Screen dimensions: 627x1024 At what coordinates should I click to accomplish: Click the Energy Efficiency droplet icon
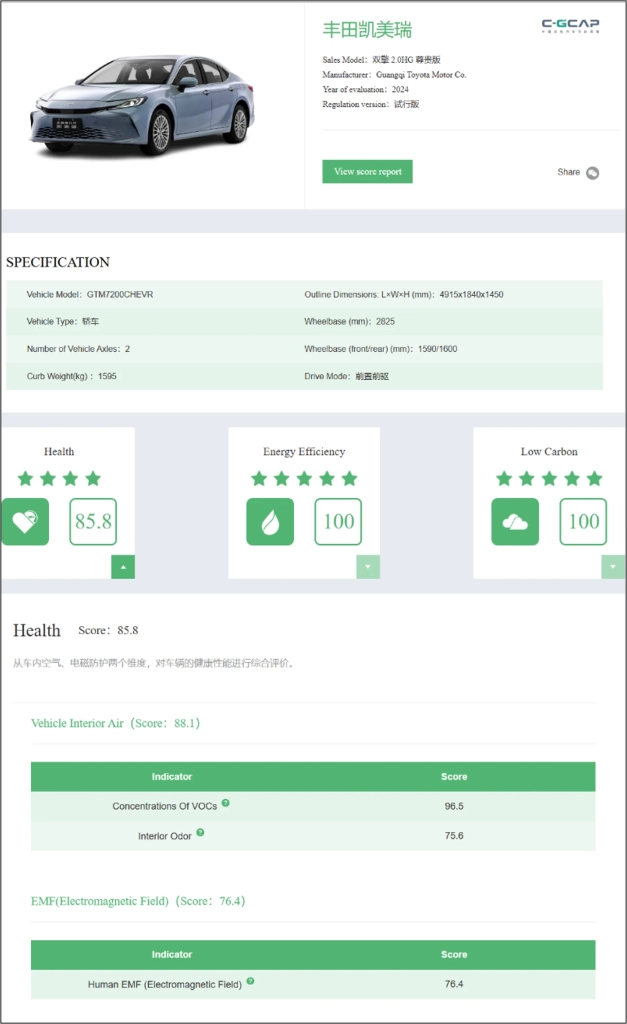[270, 521]
